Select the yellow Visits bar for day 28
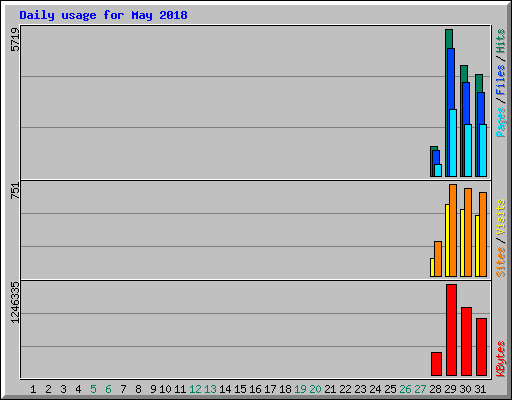 (x=432, y=267)
